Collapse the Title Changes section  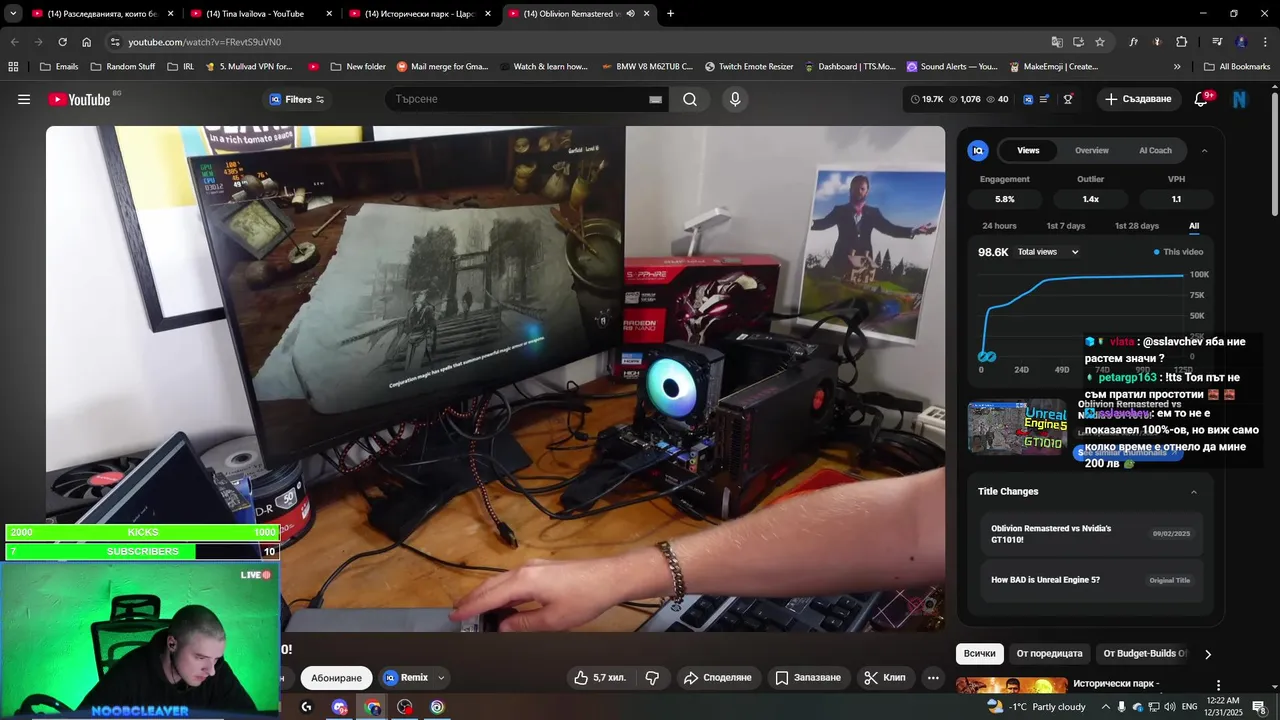[1194, 492]
